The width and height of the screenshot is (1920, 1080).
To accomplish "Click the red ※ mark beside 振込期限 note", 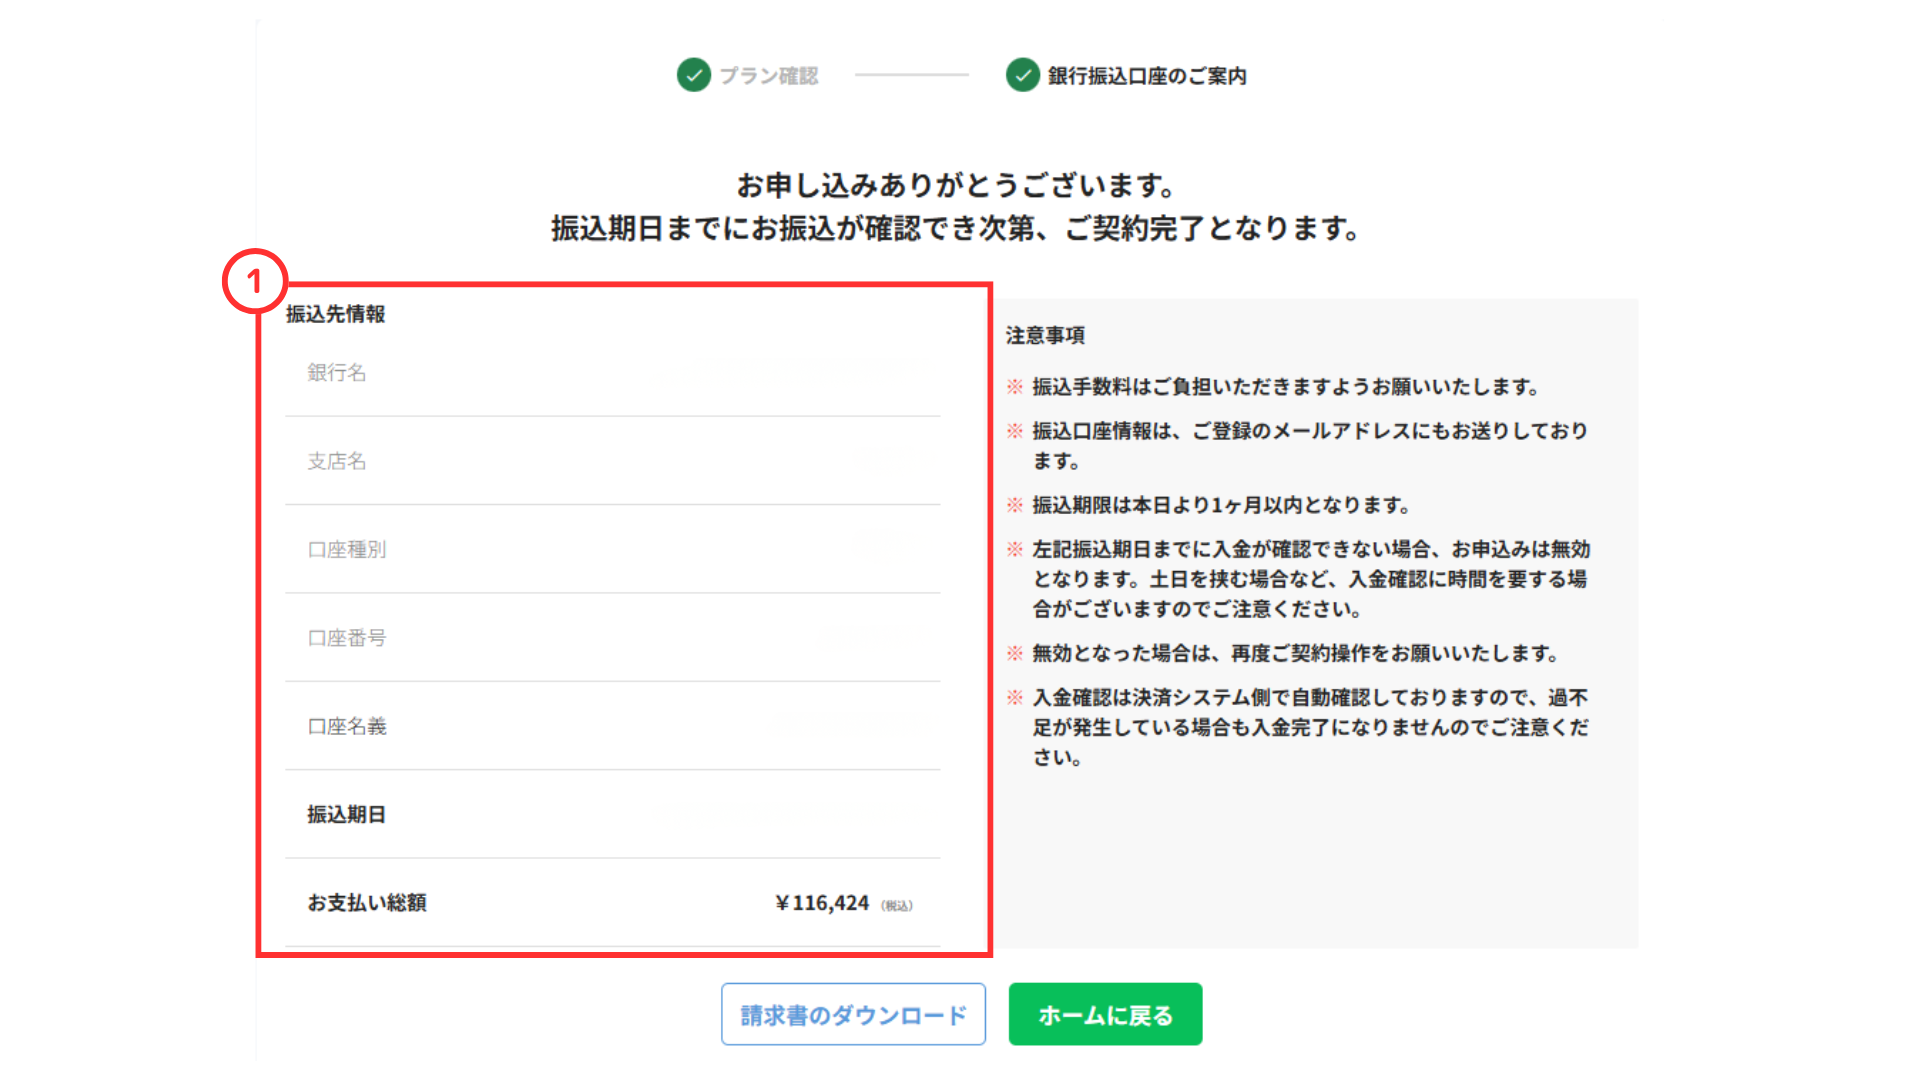I will point(1014,505).
